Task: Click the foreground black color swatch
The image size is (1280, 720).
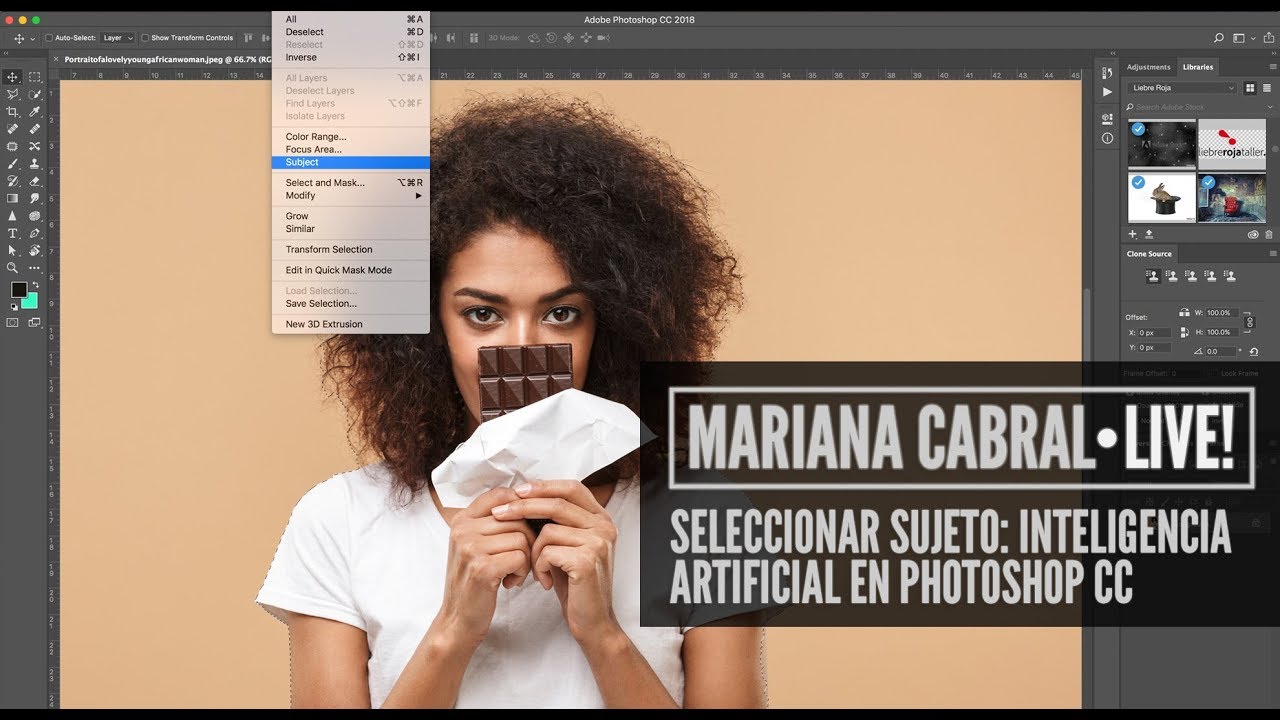Action: coord(17,288)
